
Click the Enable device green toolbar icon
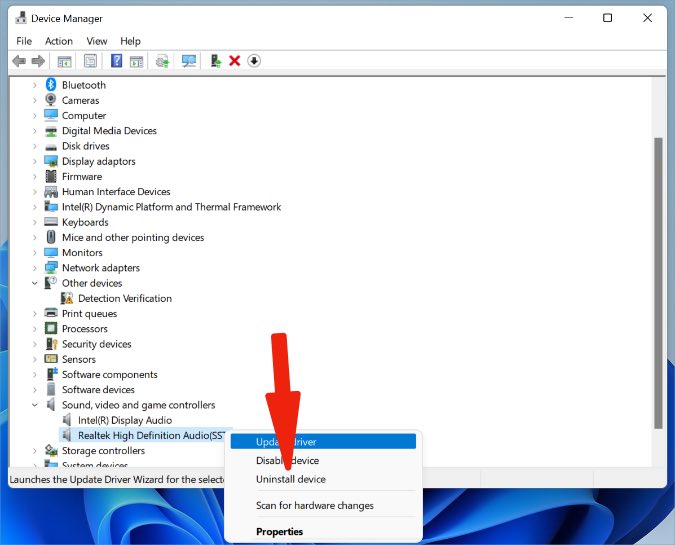click(216, 61)
